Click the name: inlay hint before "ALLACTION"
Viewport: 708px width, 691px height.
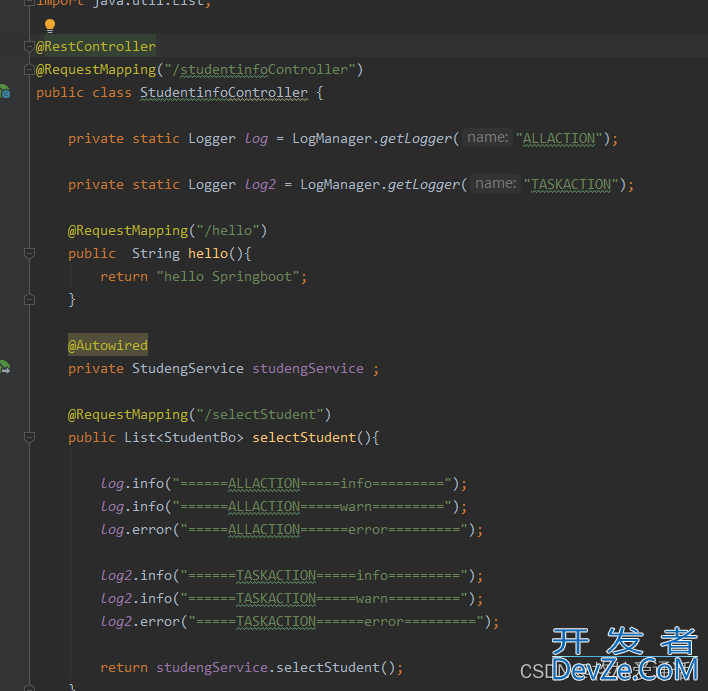point(487,137)
